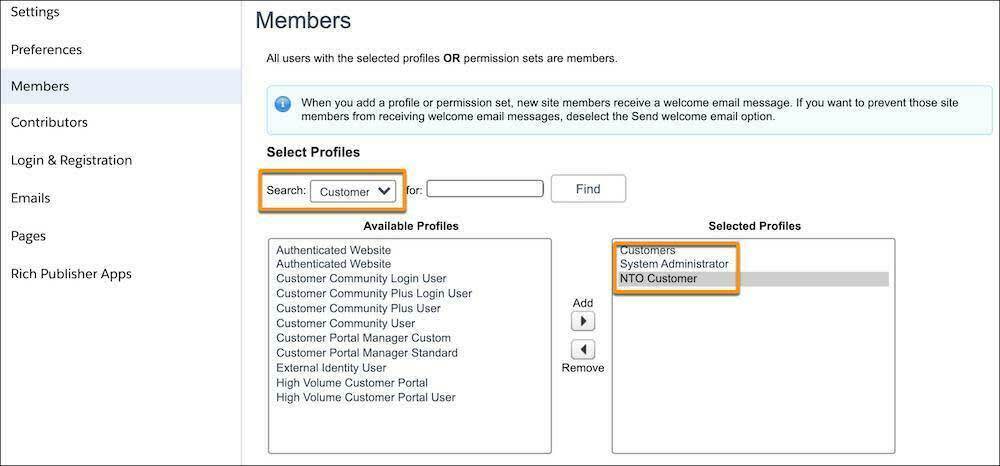Click the Remove left-arrow button
Viewport: 1000px width, 466px height.
[582, 350]
